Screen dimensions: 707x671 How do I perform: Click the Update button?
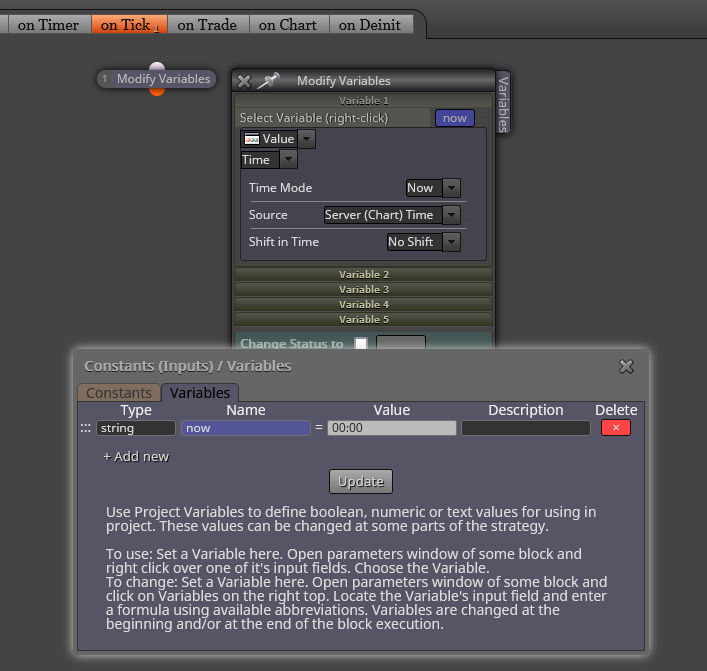tap(361, 482)
